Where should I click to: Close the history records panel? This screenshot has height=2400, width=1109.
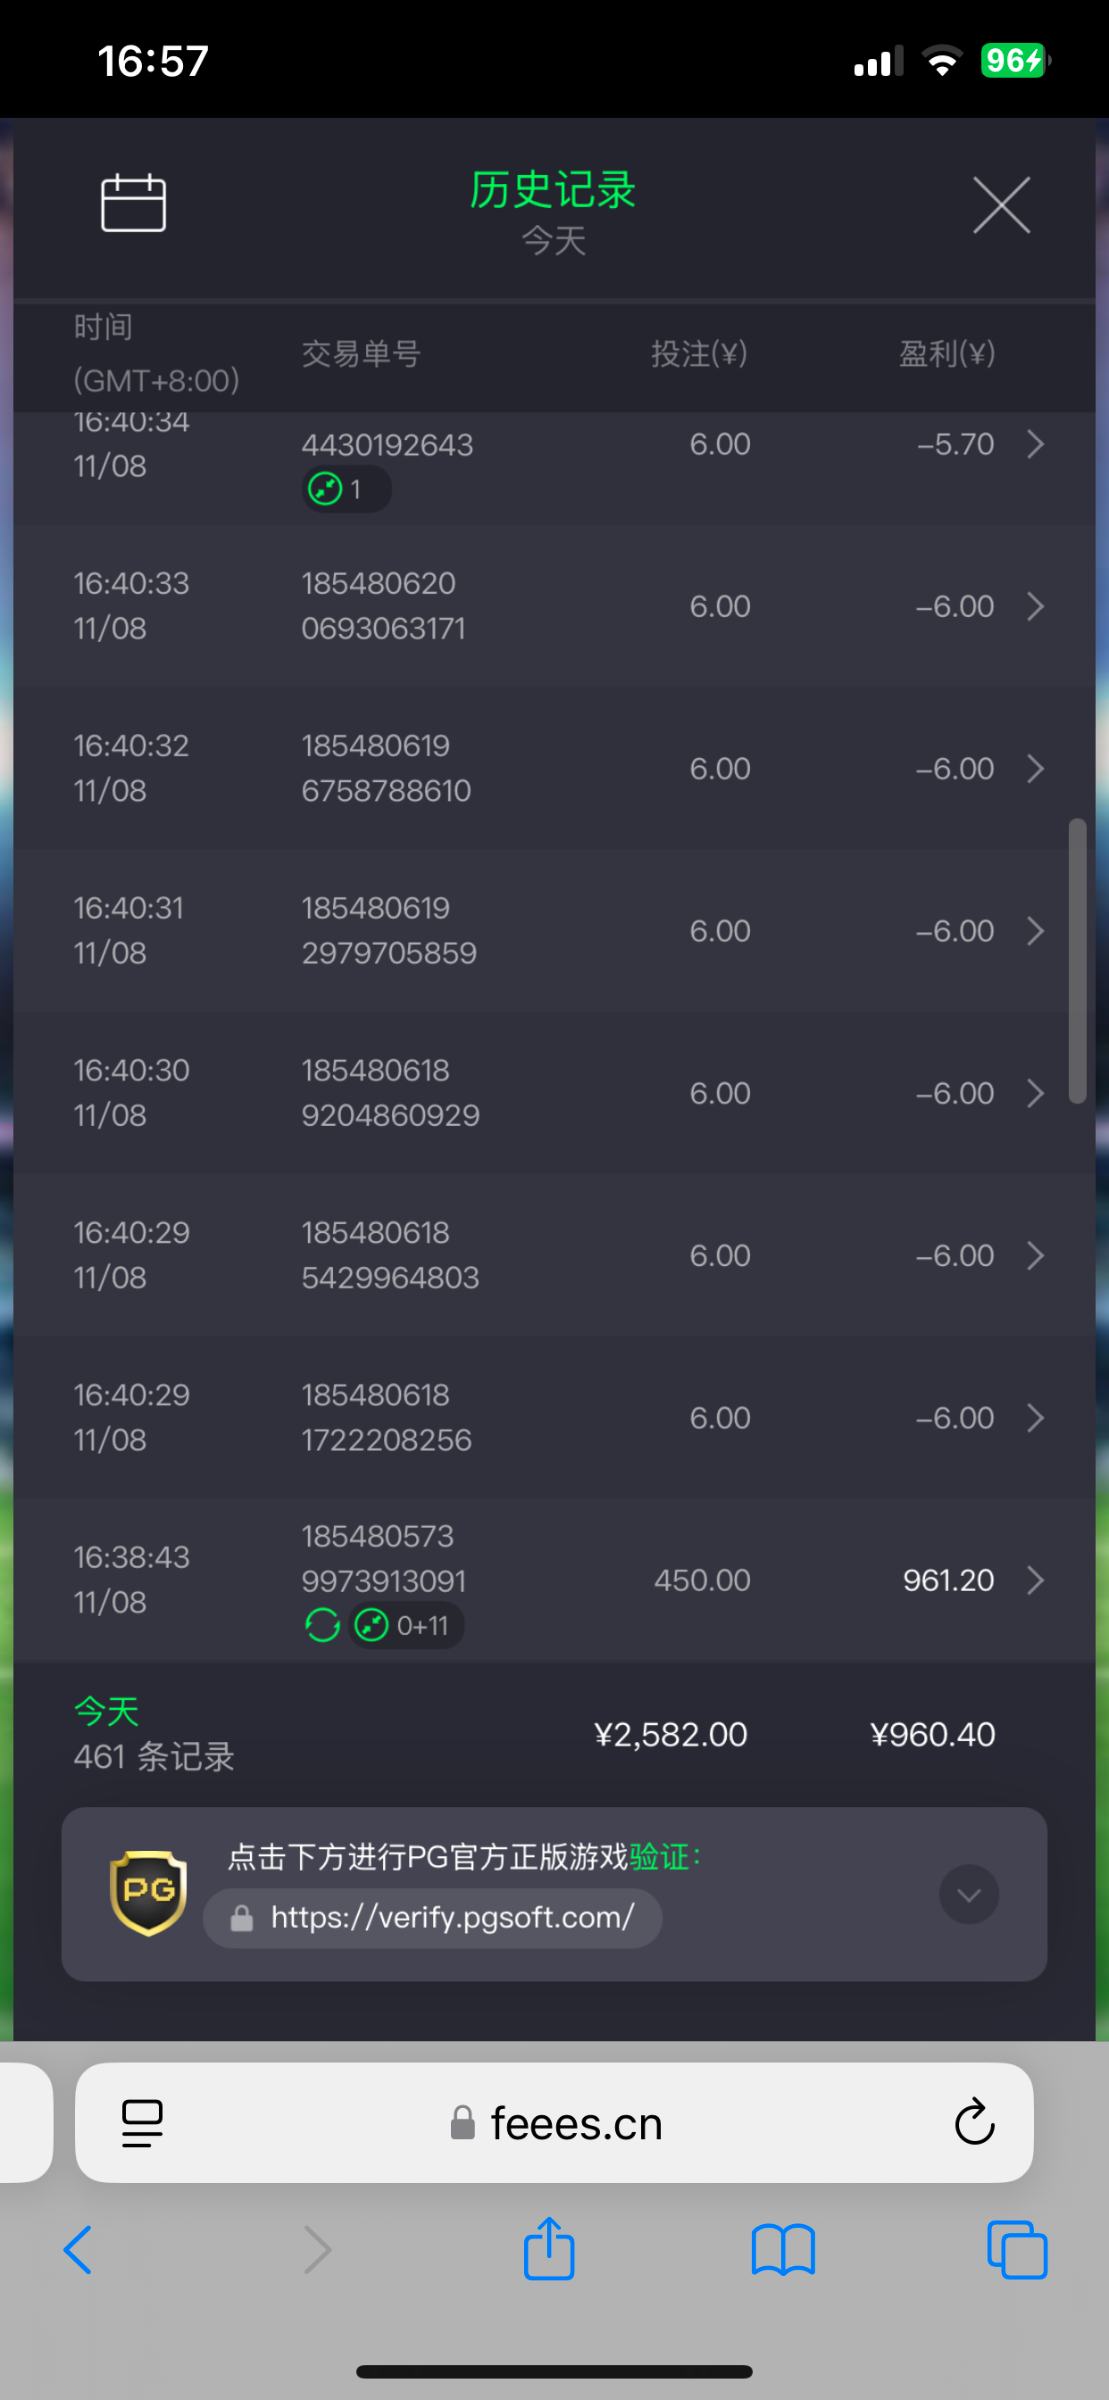tap(1001, 205)
